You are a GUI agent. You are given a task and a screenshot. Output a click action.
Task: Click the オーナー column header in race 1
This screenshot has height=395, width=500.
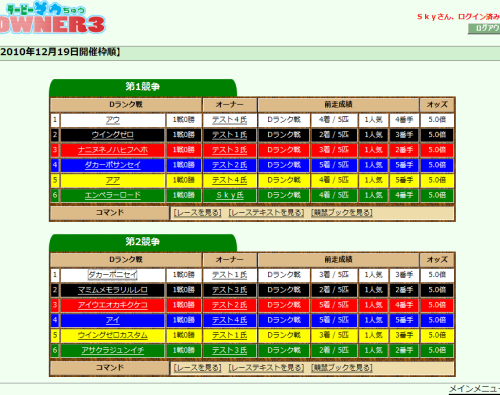[230, 105]
